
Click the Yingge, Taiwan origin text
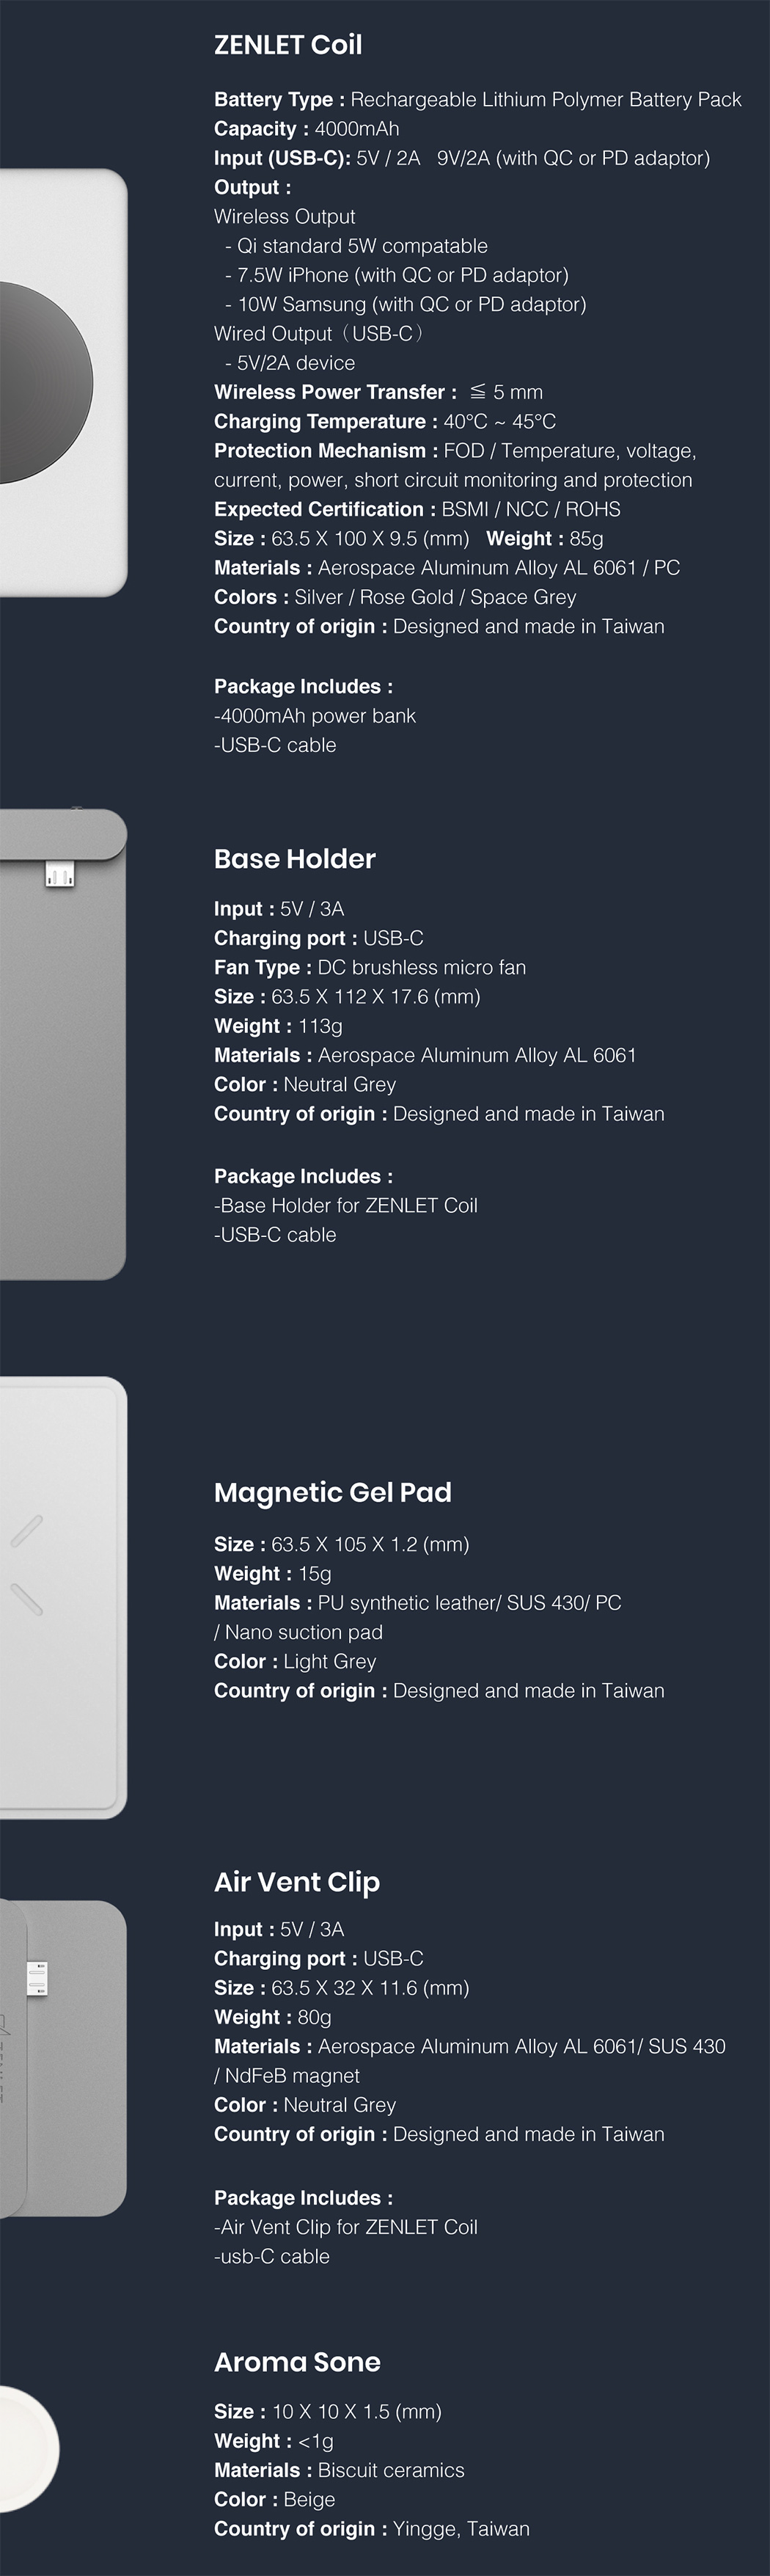(461, 2528)
